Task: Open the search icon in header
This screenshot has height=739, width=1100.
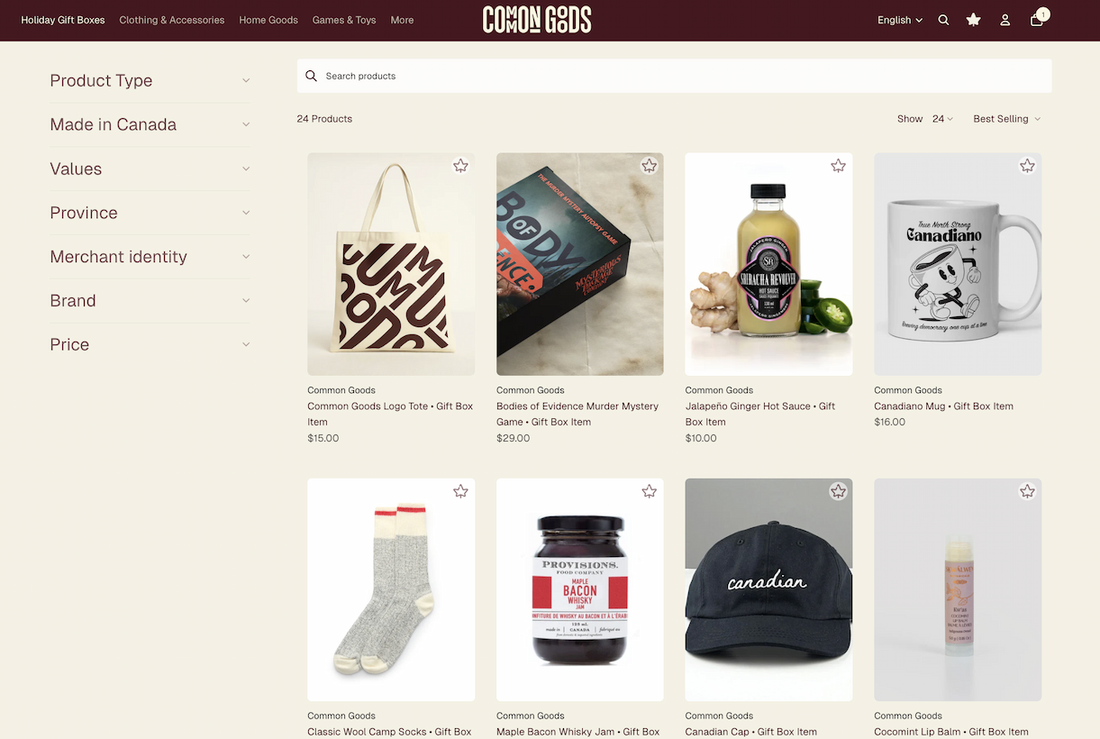Action: click(944, 20)
